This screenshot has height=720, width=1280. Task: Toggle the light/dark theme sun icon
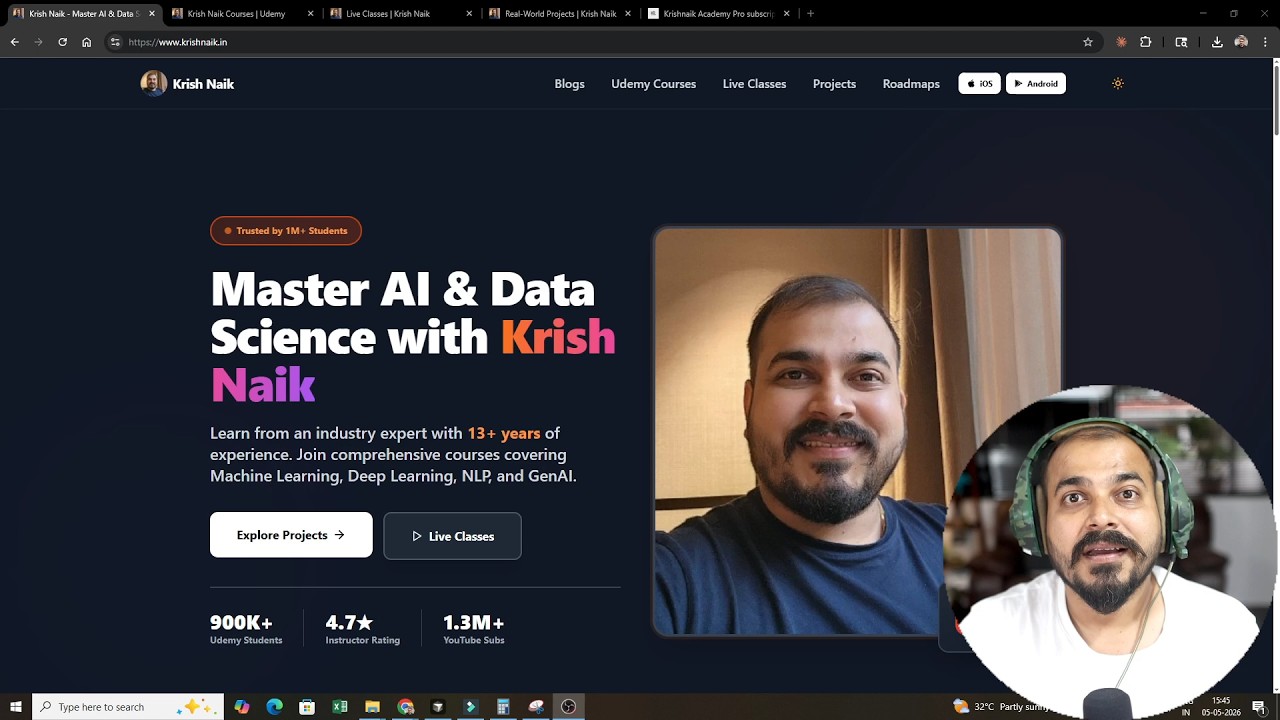1118,84
